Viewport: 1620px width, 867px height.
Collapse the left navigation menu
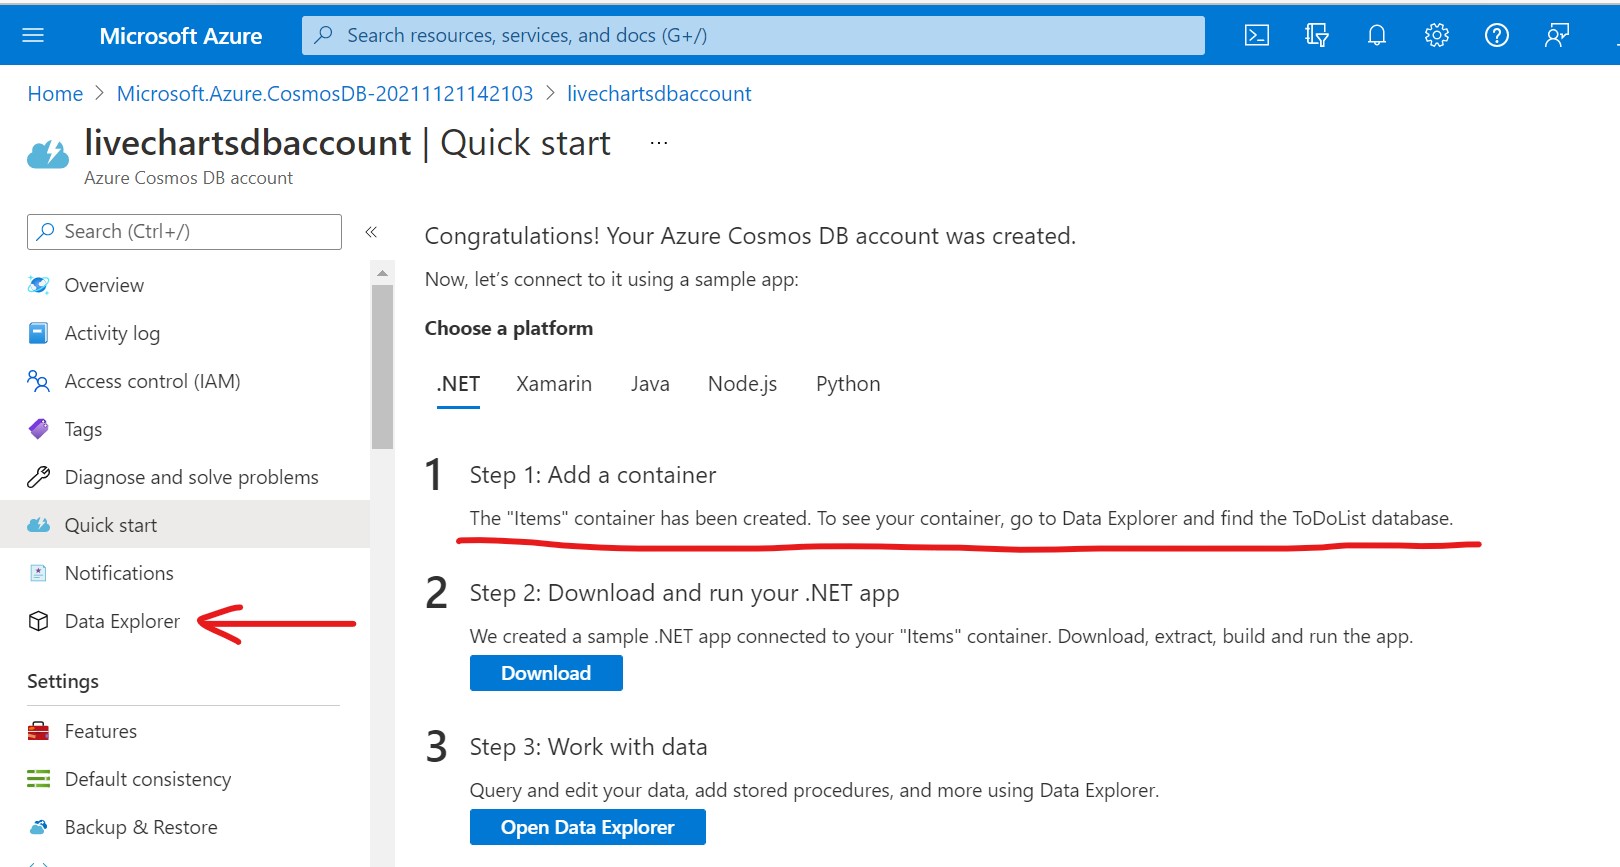pyautogui.click(x=371, y=232)
